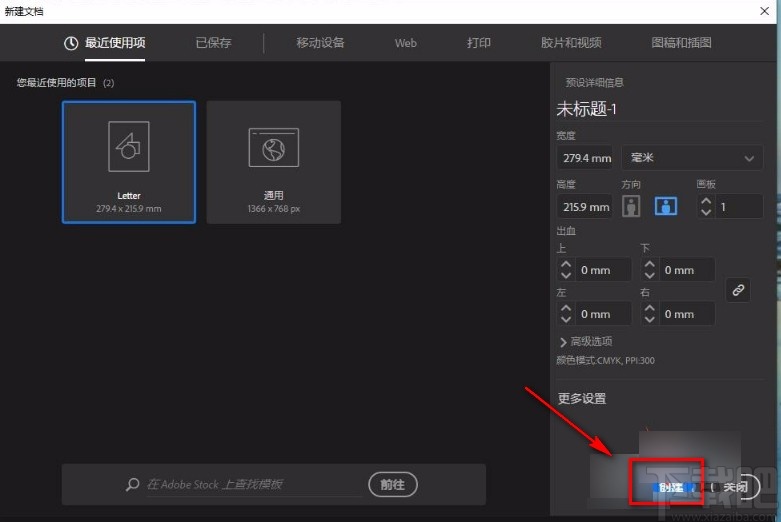
Task: Click the width field showing 279.4 mm
Action: click(585, 158)
